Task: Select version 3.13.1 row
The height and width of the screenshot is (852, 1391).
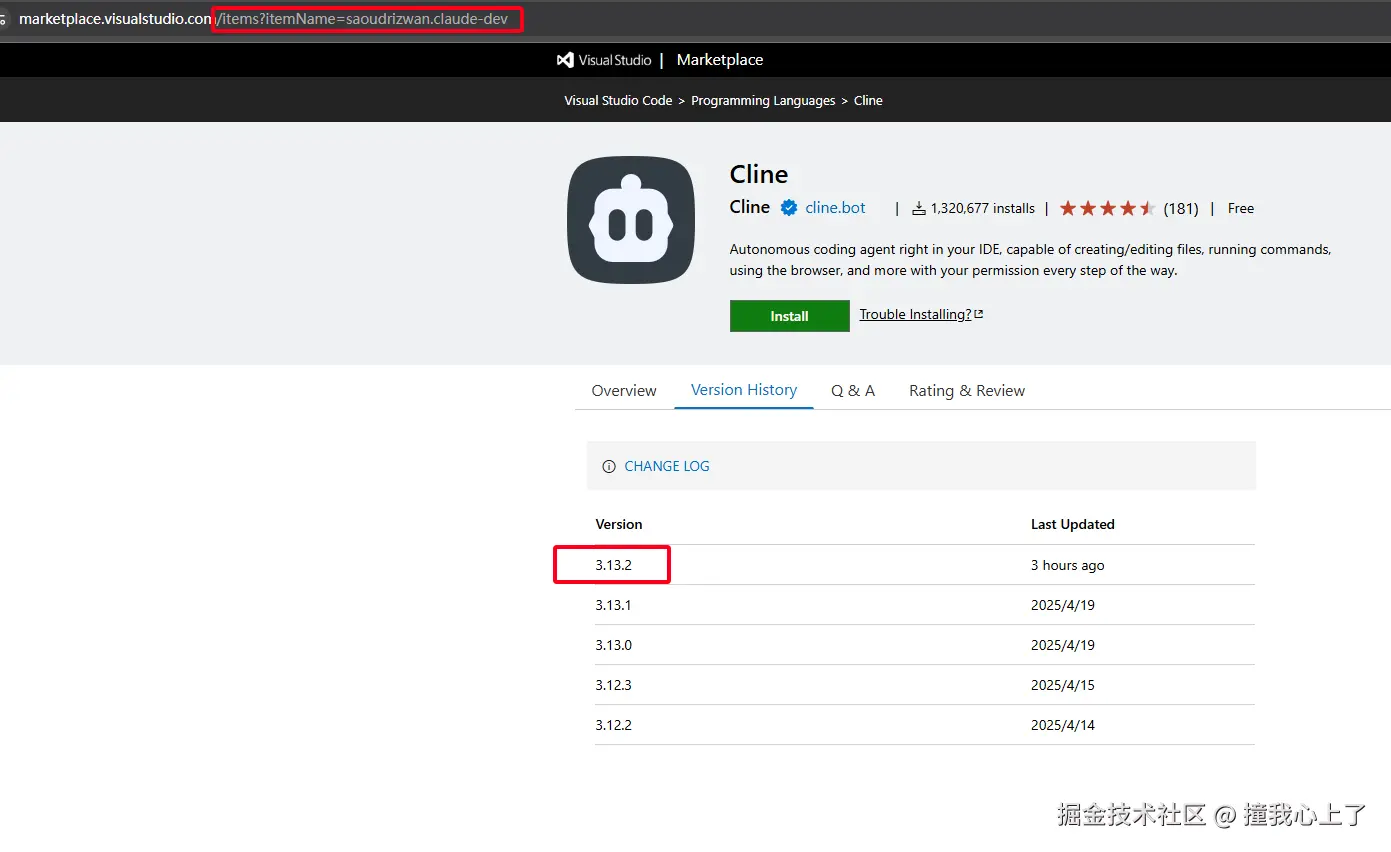Action: [924, 605]
